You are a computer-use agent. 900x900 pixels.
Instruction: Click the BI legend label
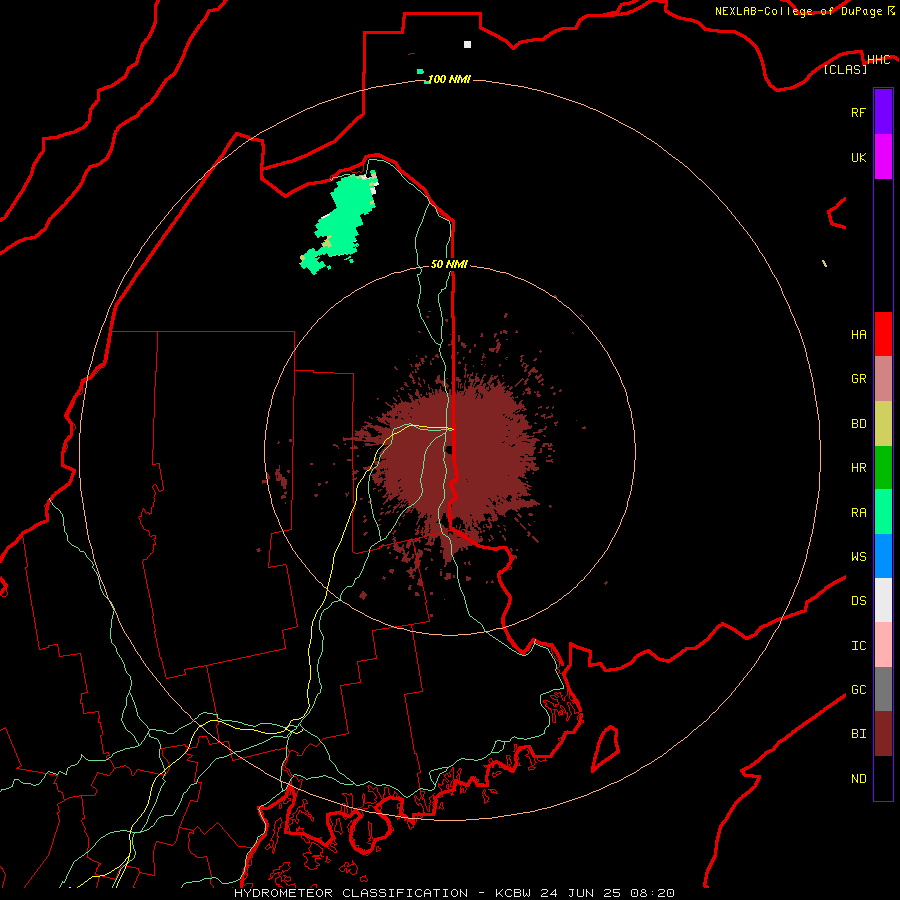(858, 734)
